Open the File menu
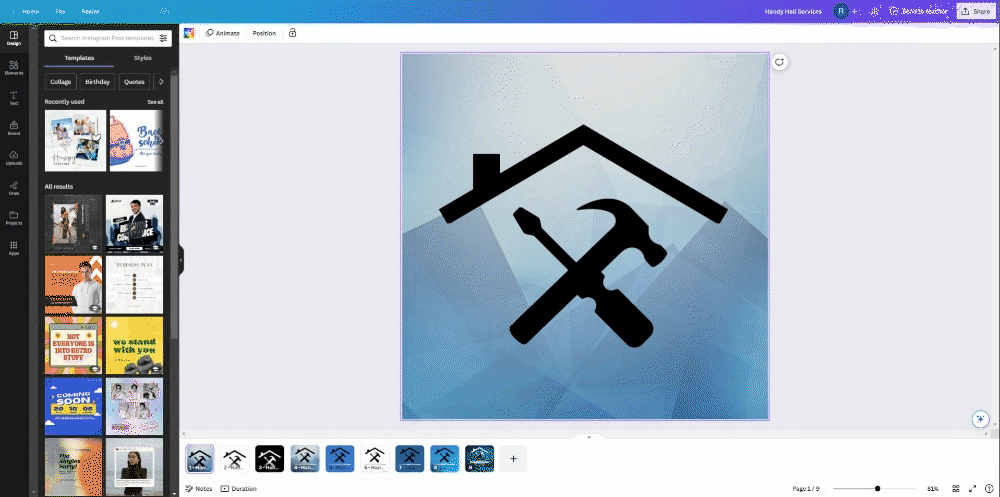 (x=60, y=11)
